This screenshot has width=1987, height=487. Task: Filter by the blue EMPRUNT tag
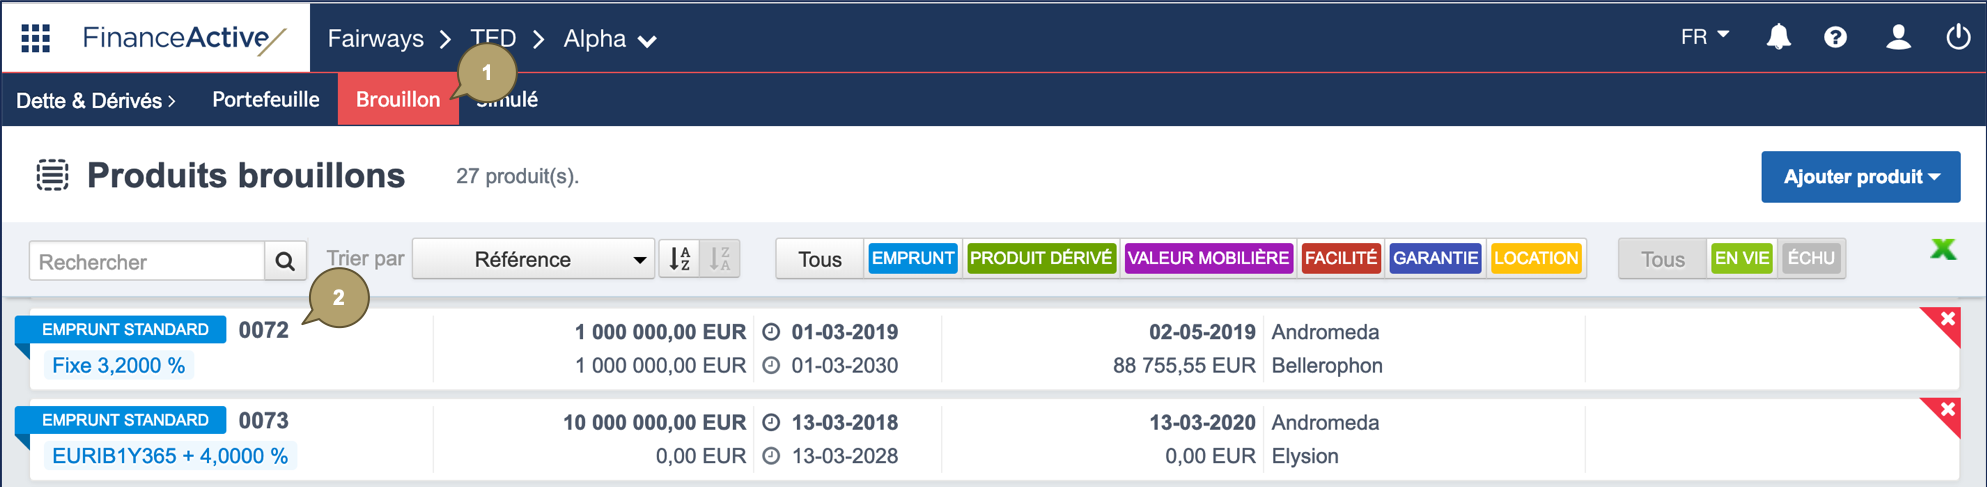click(912, 259)
